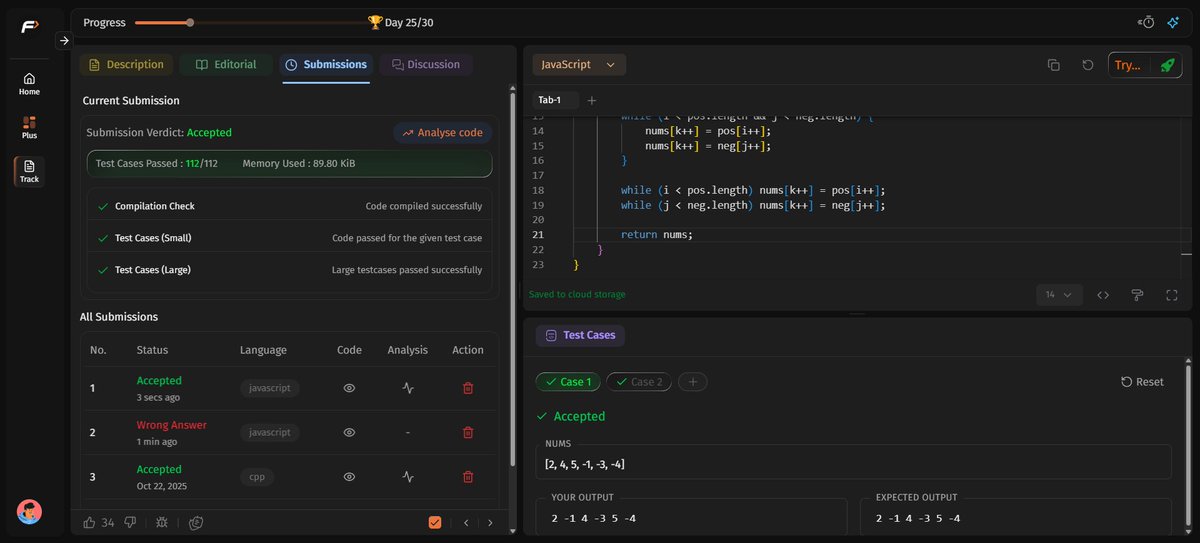Screen dimensions: 1200x543
Task: View code of submission 1
Action: coord(349,388)
